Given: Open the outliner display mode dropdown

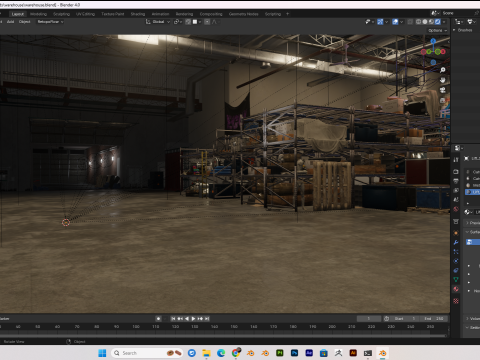Looking at the screenshot, I should pyautogui.click(x=459, y=22).
